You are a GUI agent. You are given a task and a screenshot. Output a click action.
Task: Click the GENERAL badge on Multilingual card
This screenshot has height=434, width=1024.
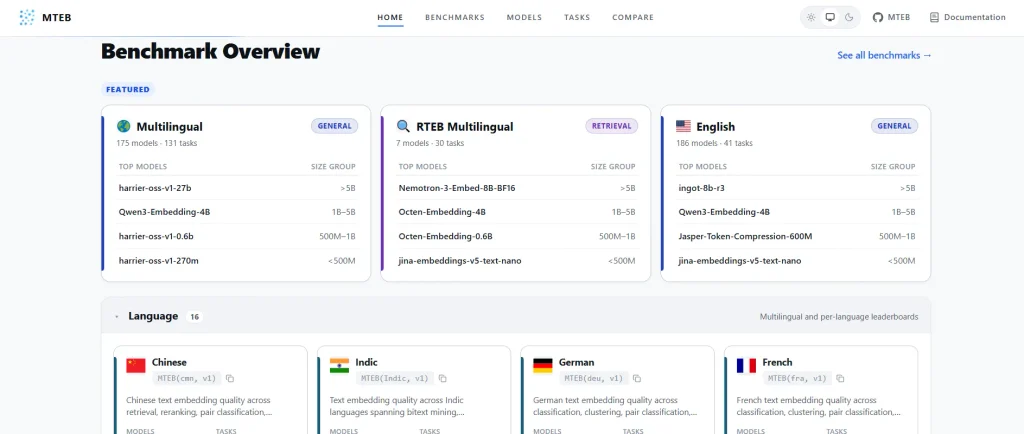pyautogui.click(x=334, y=126)
